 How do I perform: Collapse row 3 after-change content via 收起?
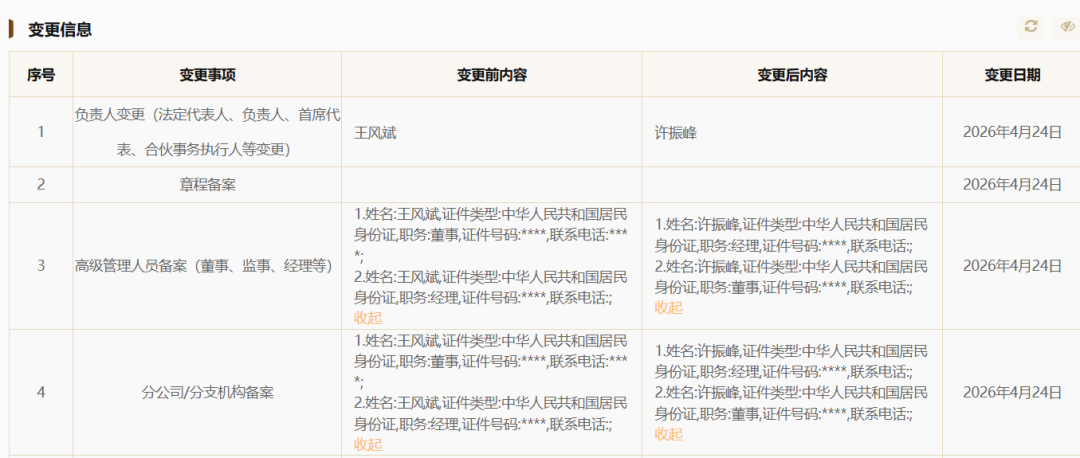pos(669,307)
